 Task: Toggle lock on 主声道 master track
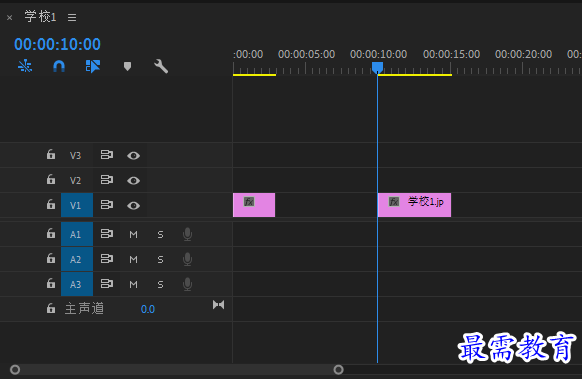(51, 308)
